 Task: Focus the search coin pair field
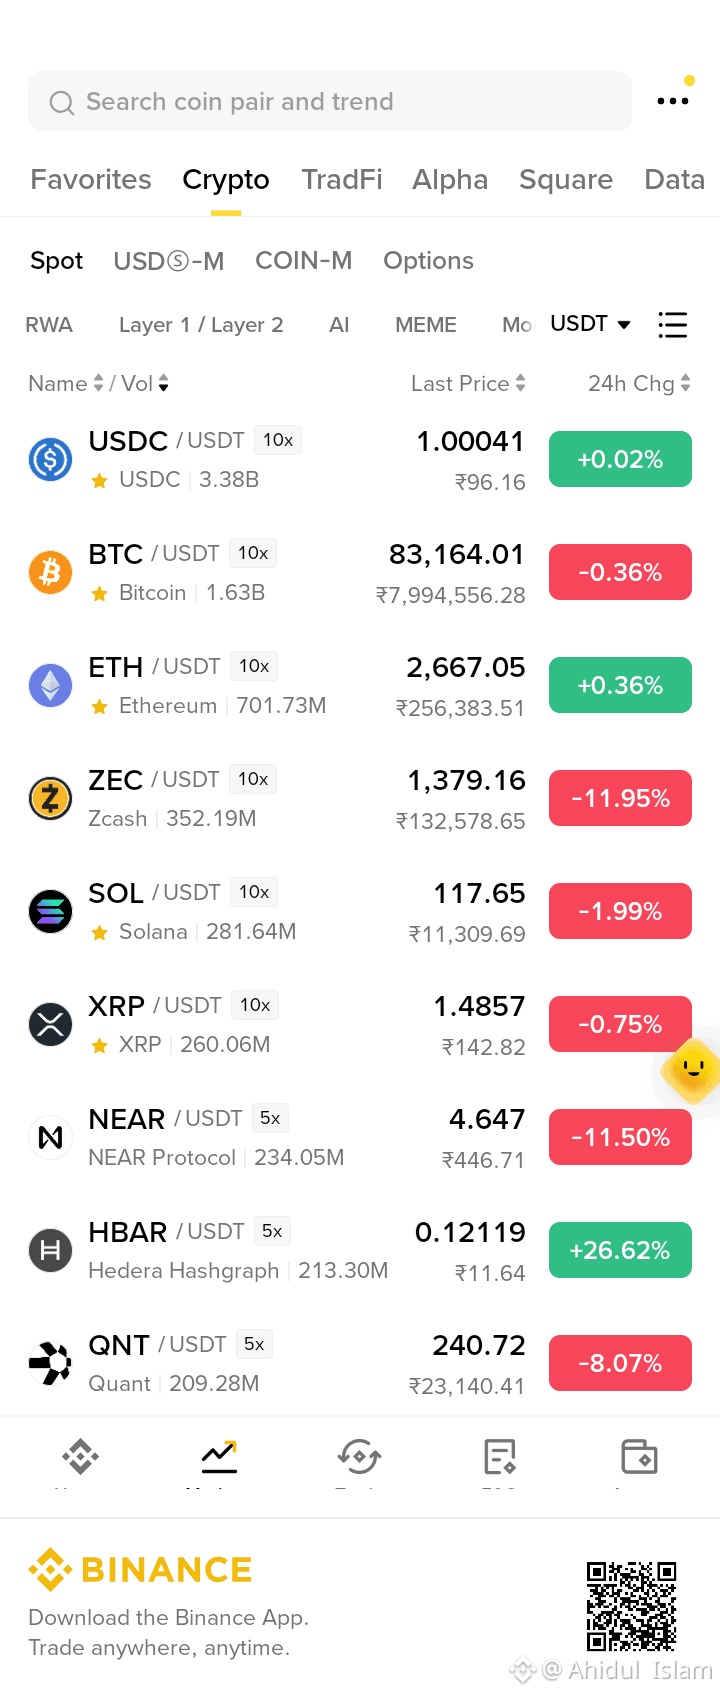pyautogui.click(x=330, y=101)
